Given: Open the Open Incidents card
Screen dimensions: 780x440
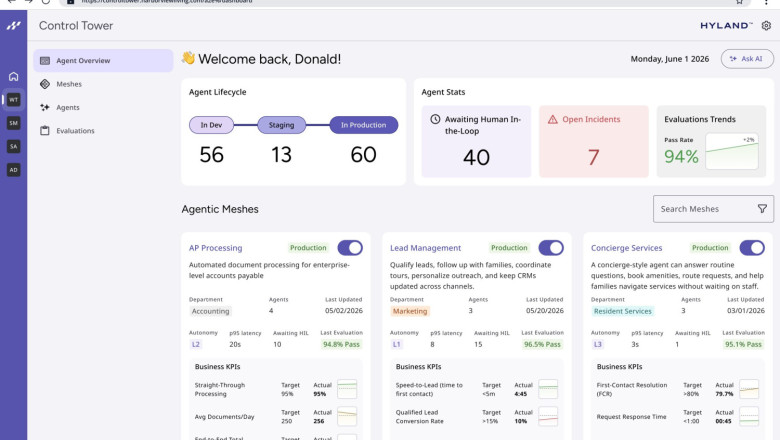Looking at the screenshot, I should pyautogui.click(x=594, y=141).
